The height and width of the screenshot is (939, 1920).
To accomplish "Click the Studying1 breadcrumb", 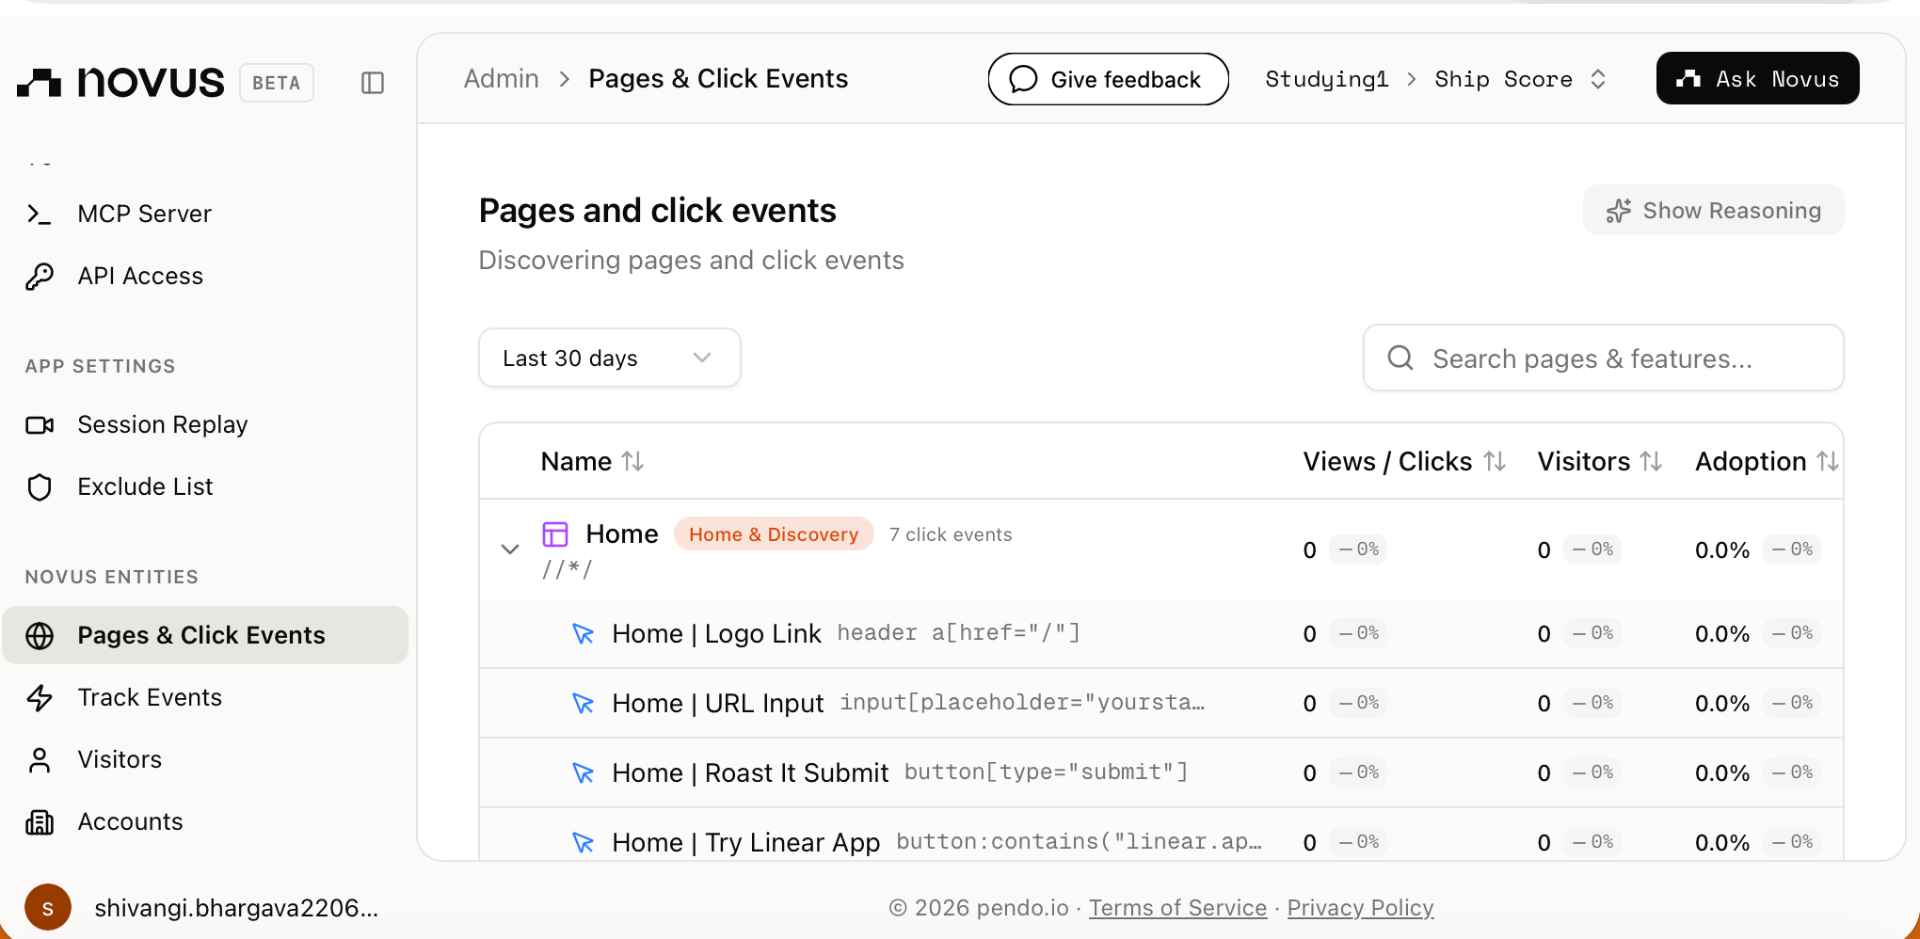I will 1326,79.
